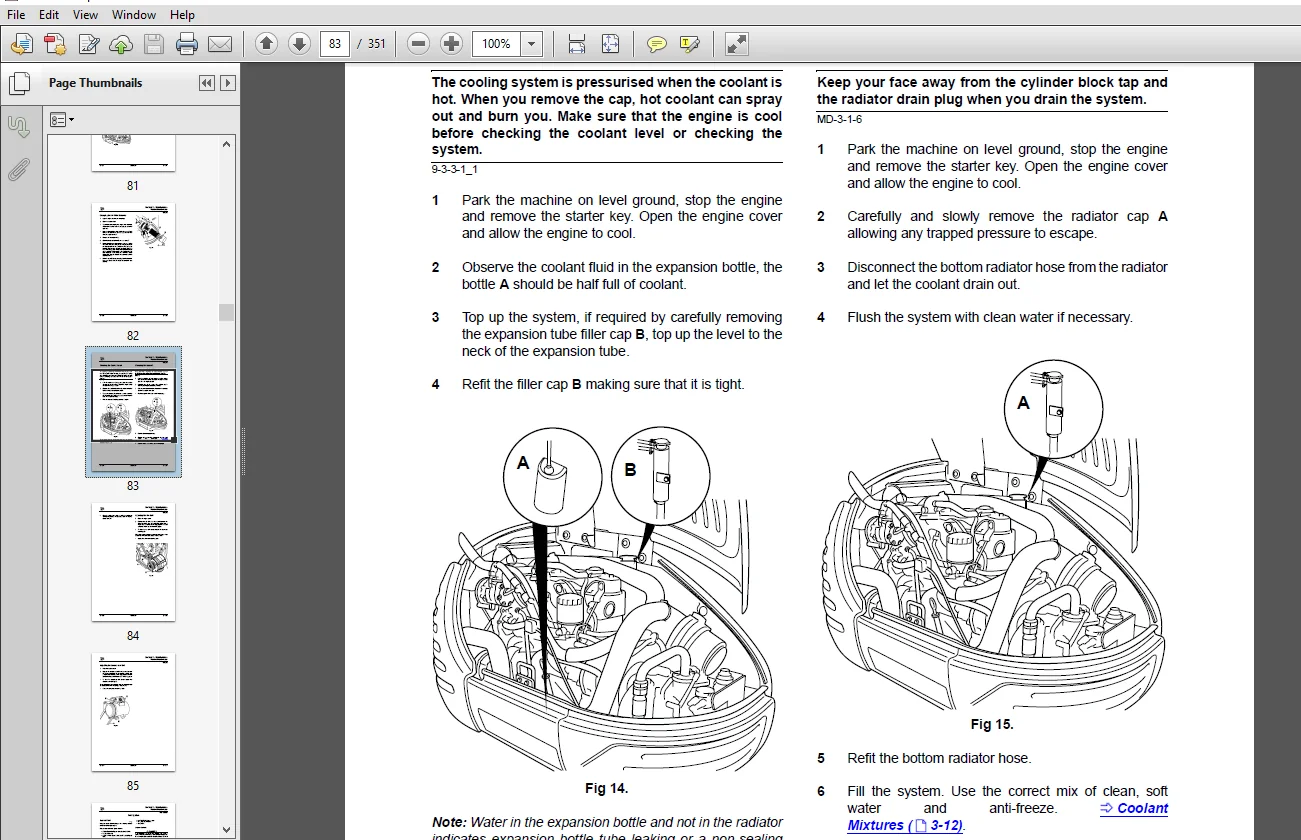The width and height of the screenshot is (1301, 840).
Task: Click the thumbnails panel scroll up arrow
Action: coord(227,145)
